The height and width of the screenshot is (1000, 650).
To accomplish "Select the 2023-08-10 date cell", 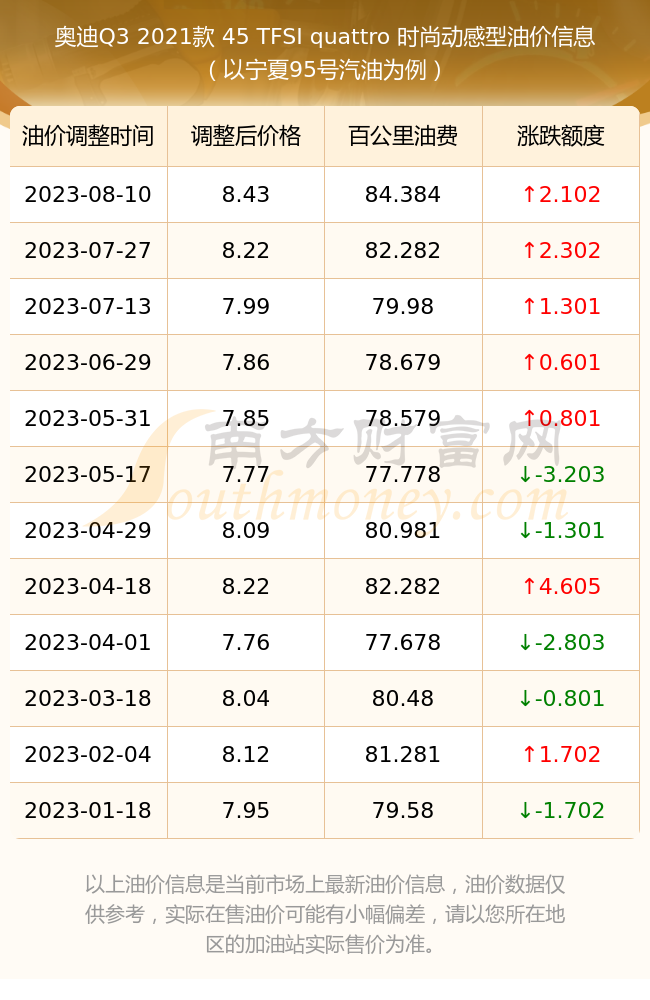I will coord(88,195).
